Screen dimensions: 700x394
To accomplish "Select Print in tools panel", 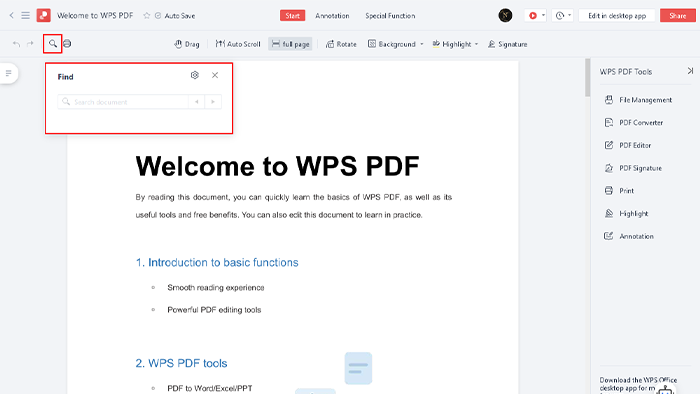I will tap(619, 191).
